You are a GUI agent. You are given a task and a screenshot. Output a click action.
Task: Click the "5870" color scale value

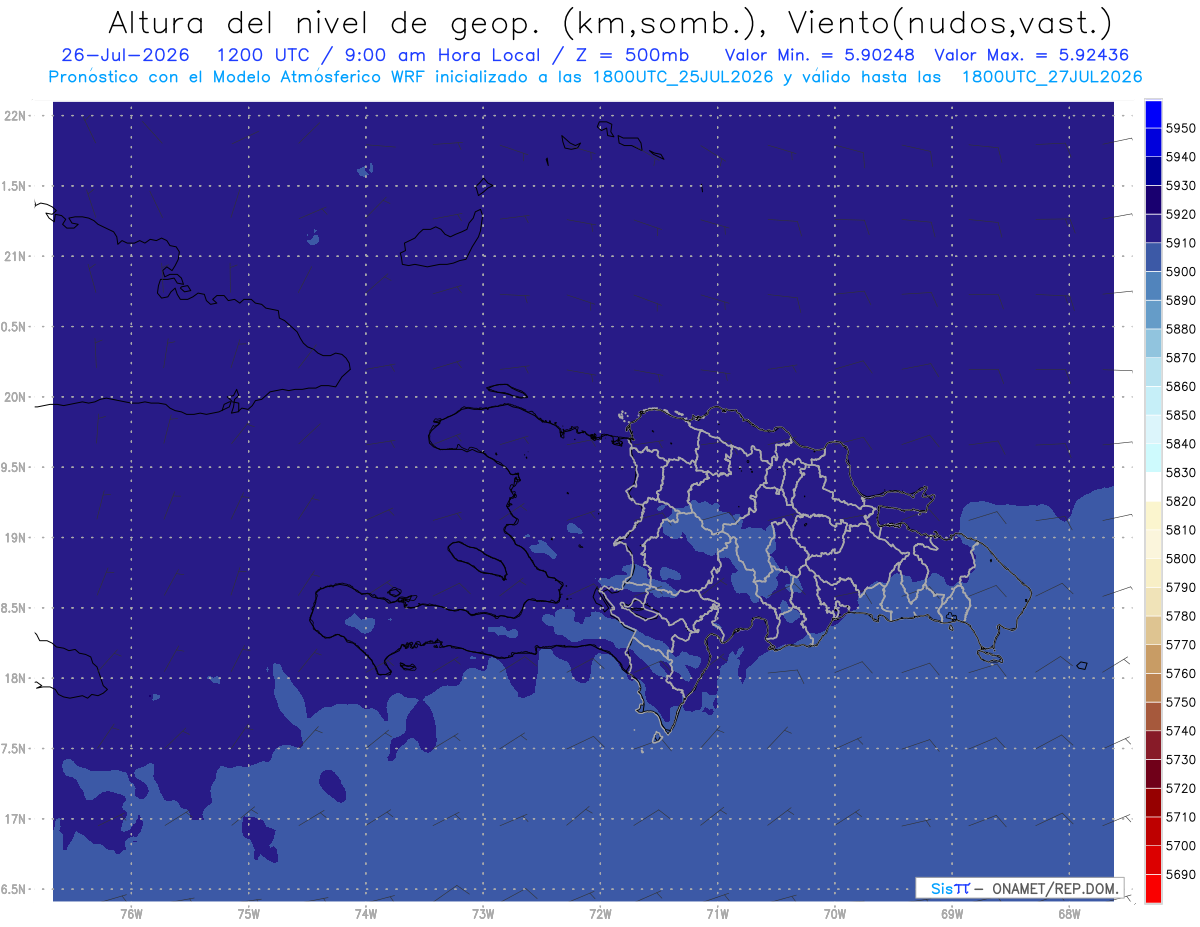(x=1181, y=358)
